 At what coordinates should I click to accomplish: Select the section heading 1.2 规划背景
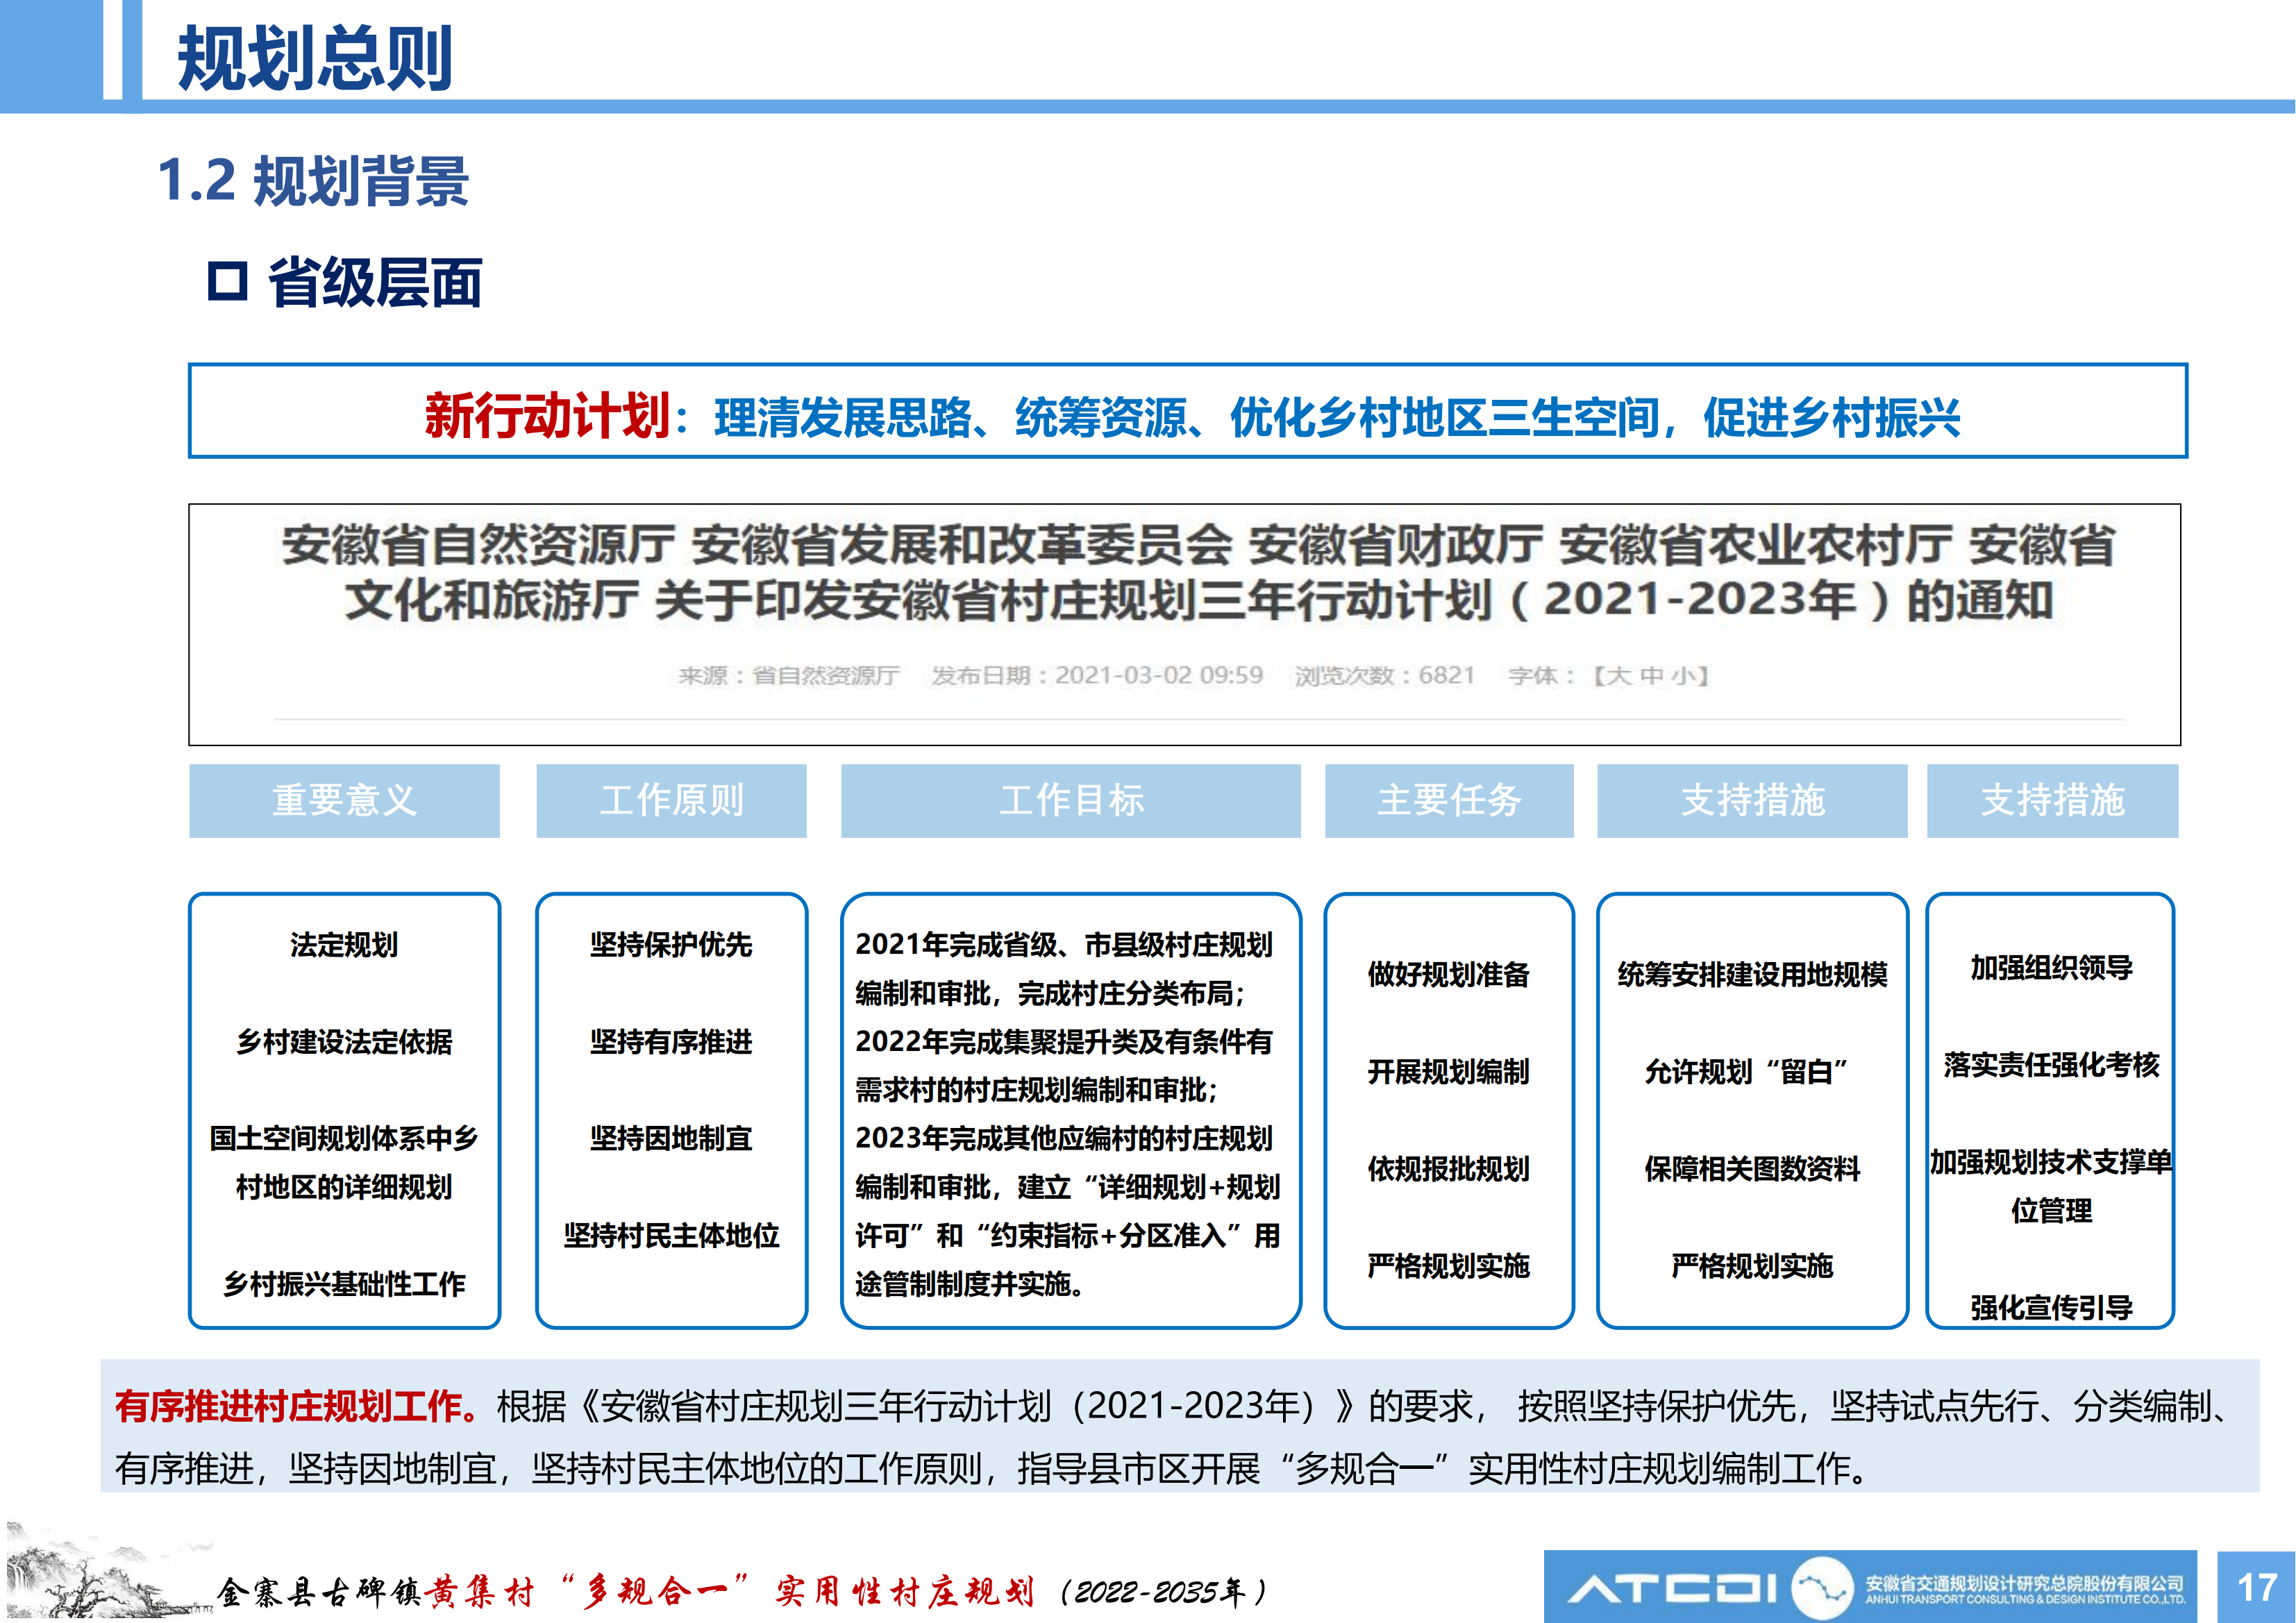pyautogui.click(x=313, y=181)
